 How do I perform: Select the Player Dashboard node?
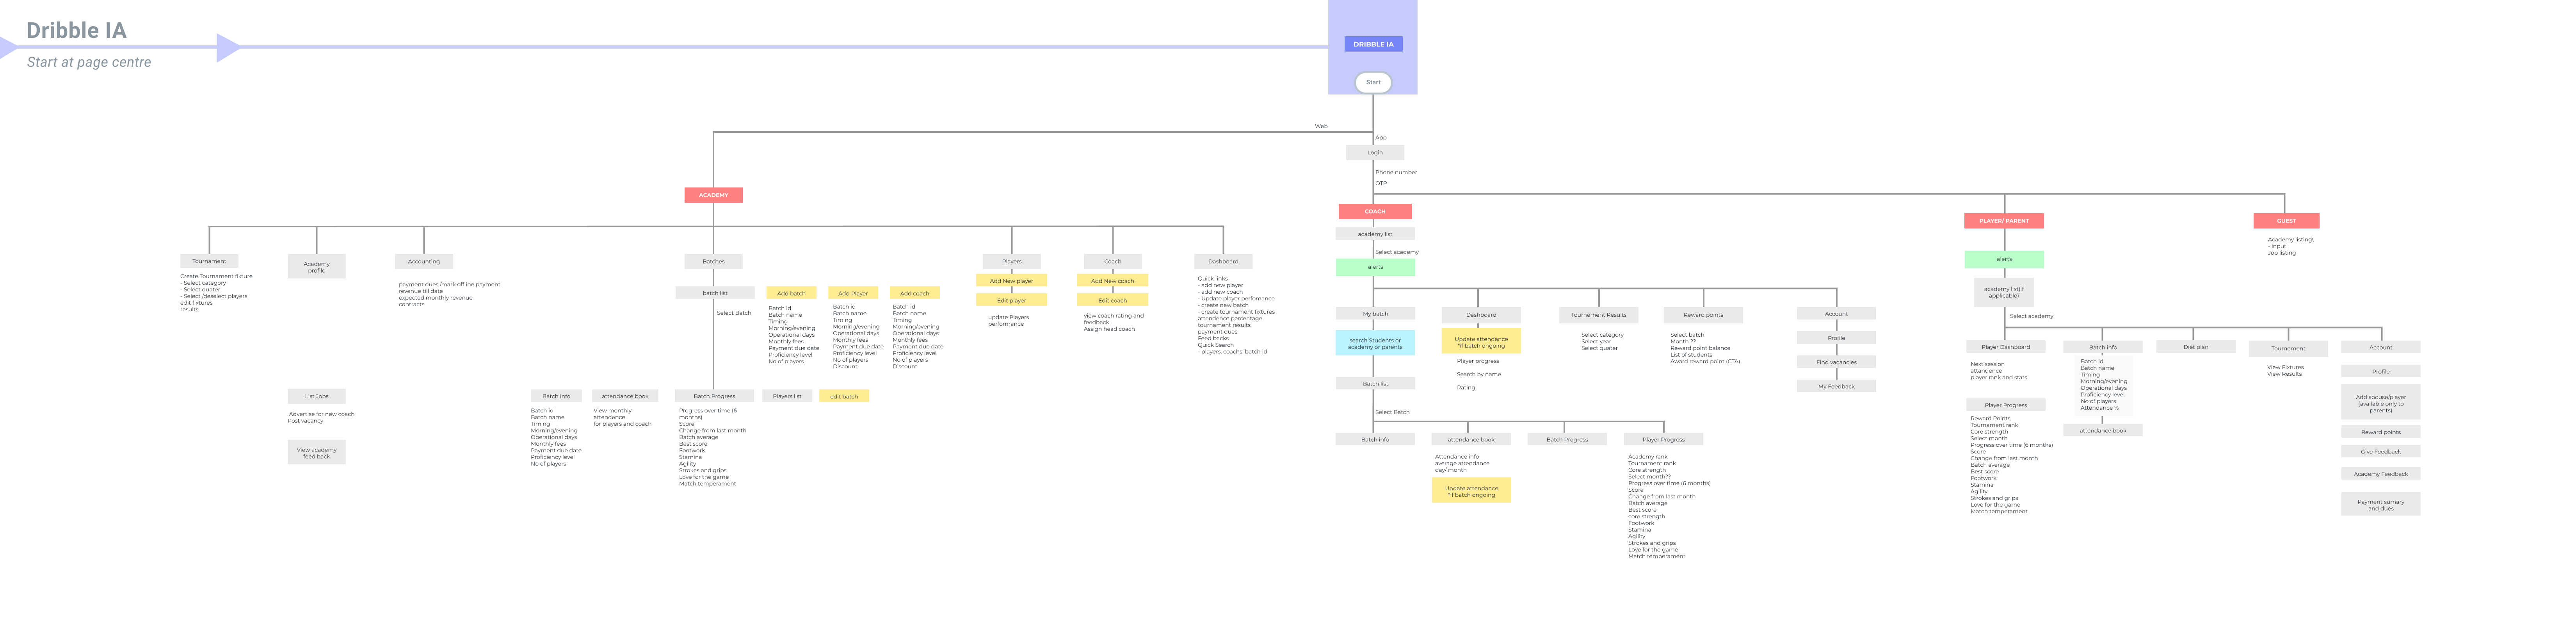pyautogui.click(x=2006, y=347)
